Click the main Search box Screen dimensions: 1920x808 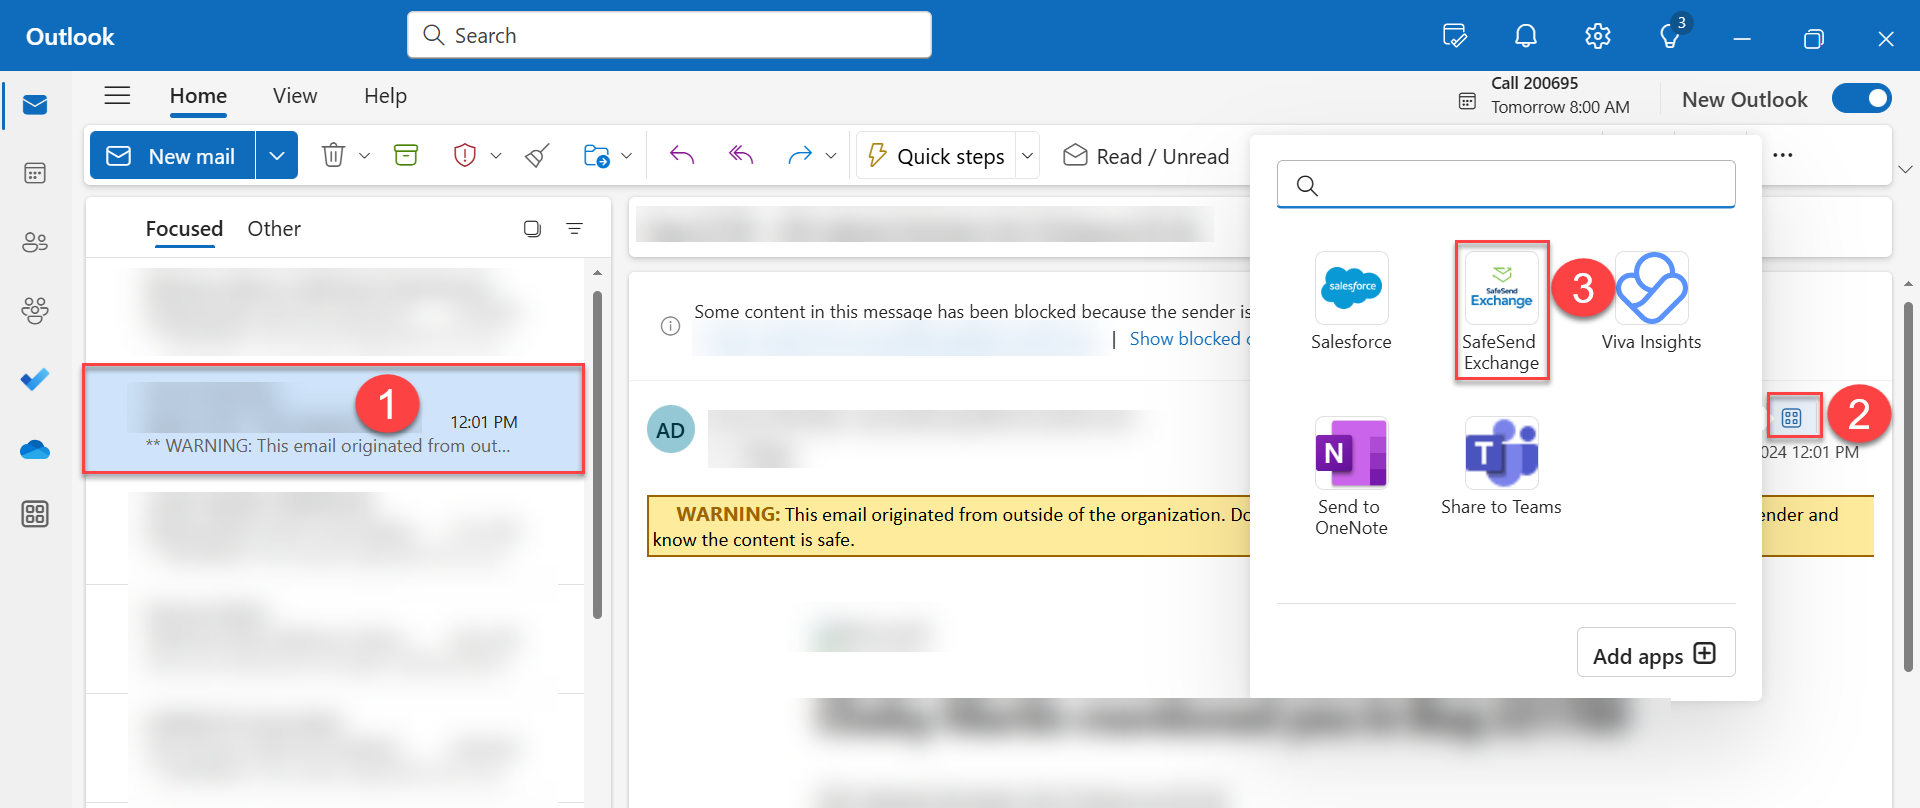point(669,35)
